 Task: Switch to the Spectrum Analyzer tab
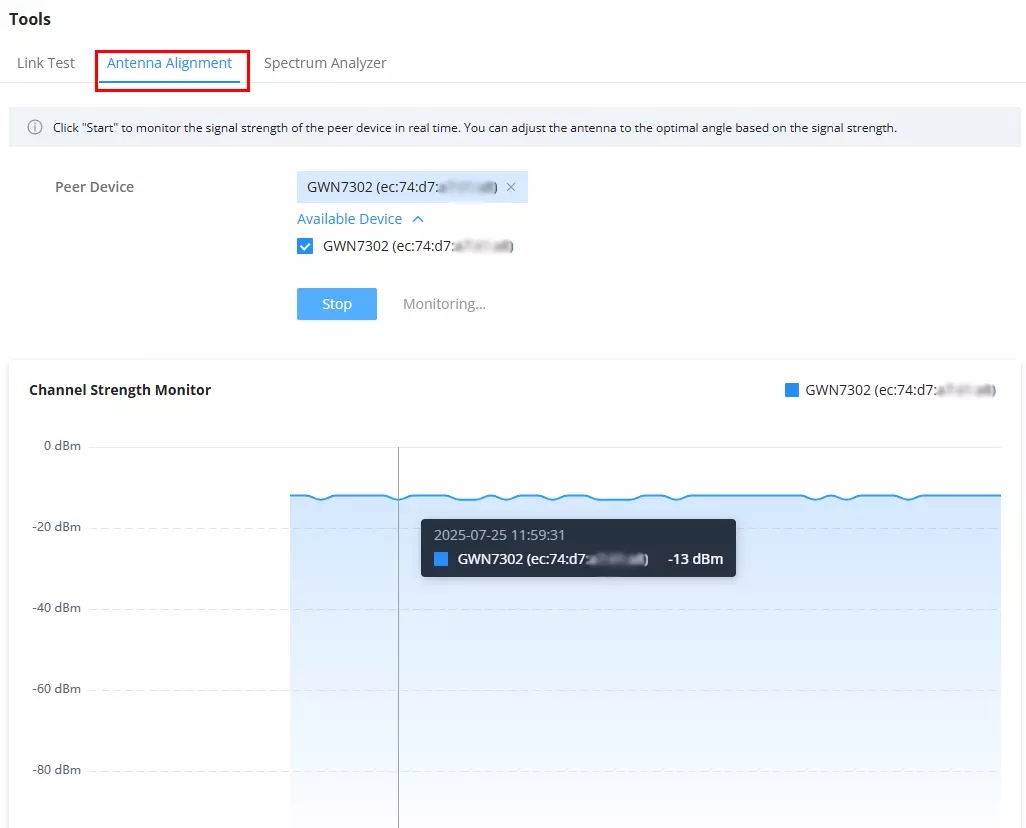(325, 63)
